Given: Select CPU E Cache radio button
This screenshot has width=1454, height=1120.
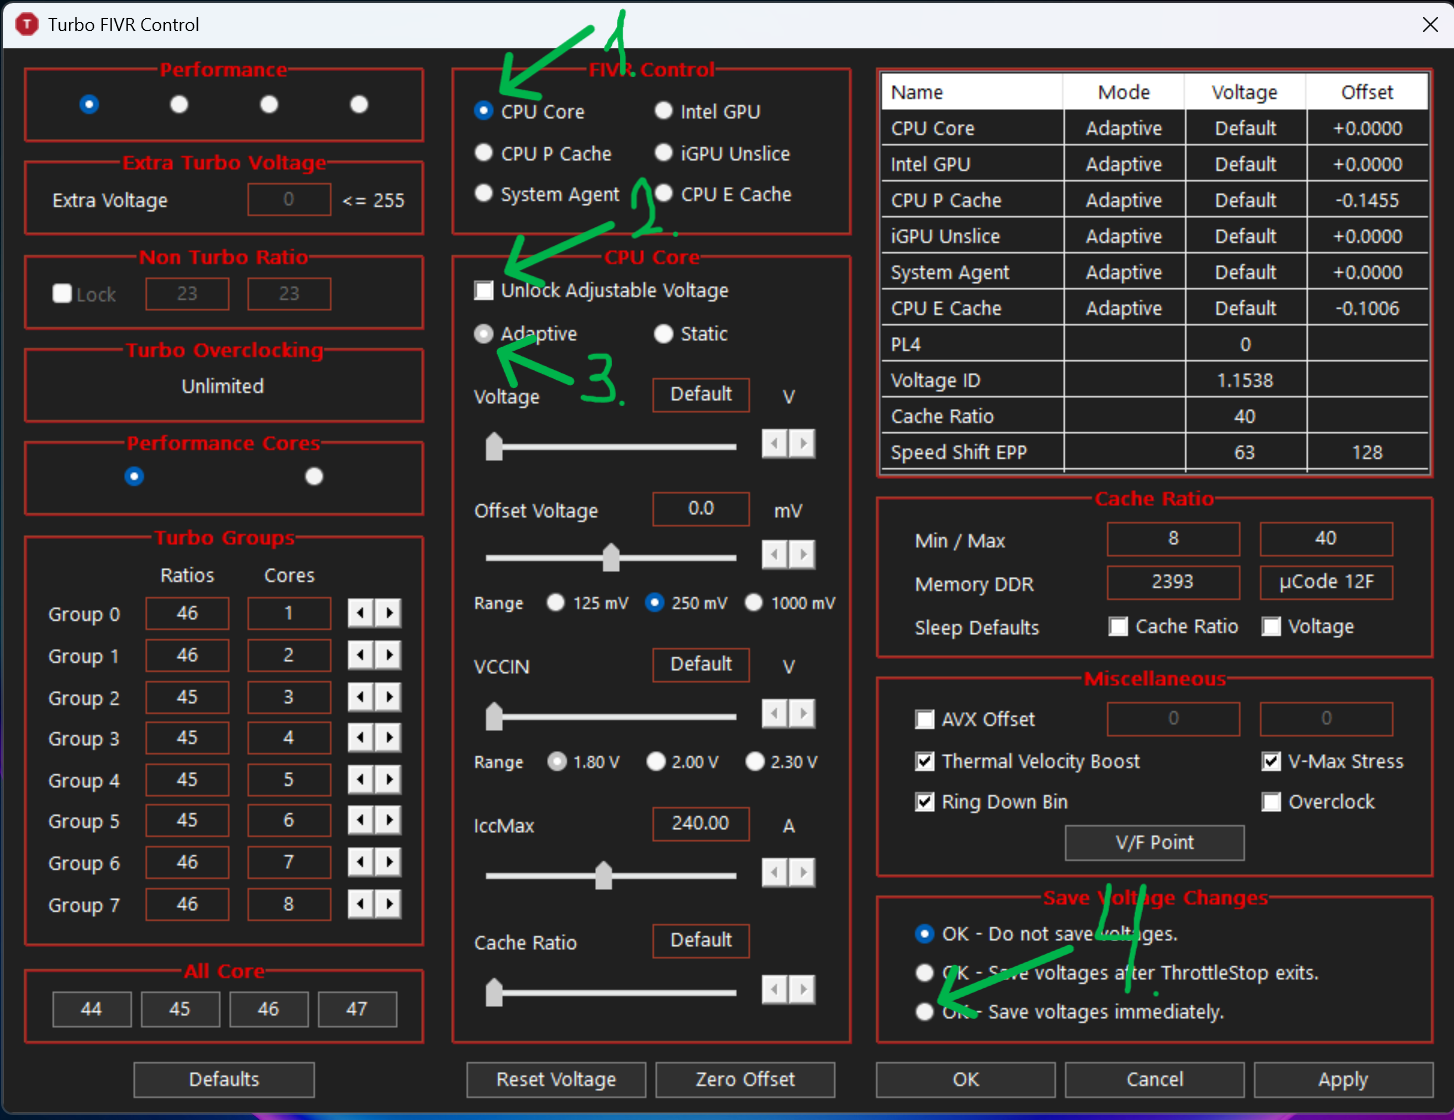Looking at the screenshot, I should point(664,194).
